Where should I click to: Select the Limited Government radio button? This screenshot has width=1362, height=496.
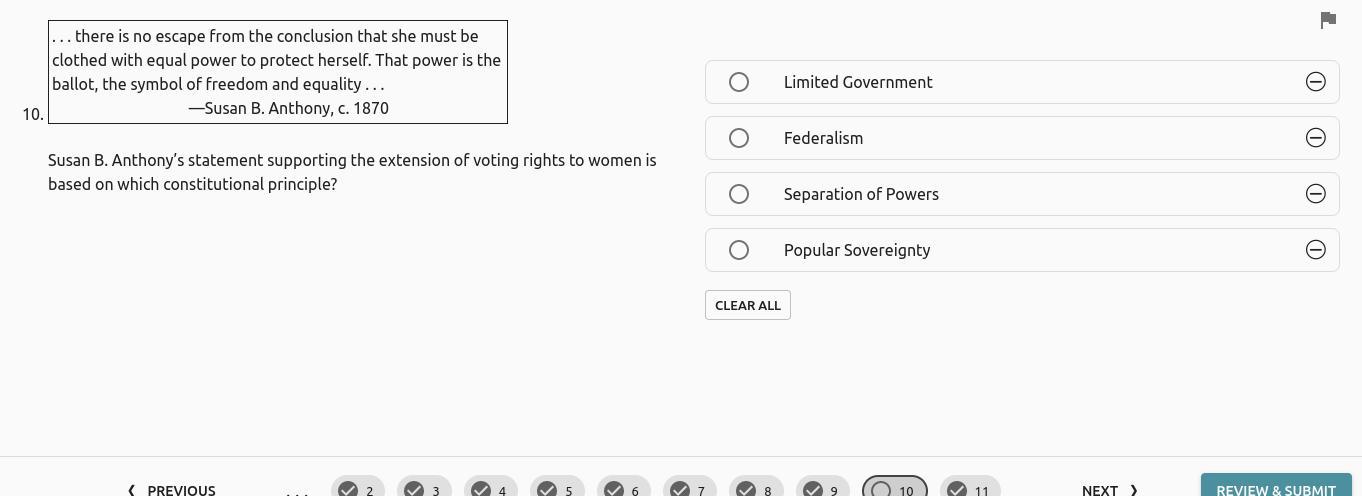739,82
